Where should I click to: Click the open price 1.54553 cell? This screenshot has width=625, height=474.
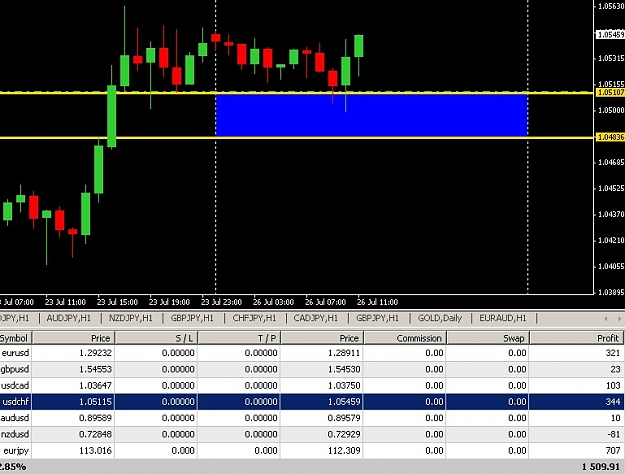click(x=95, y=369)
